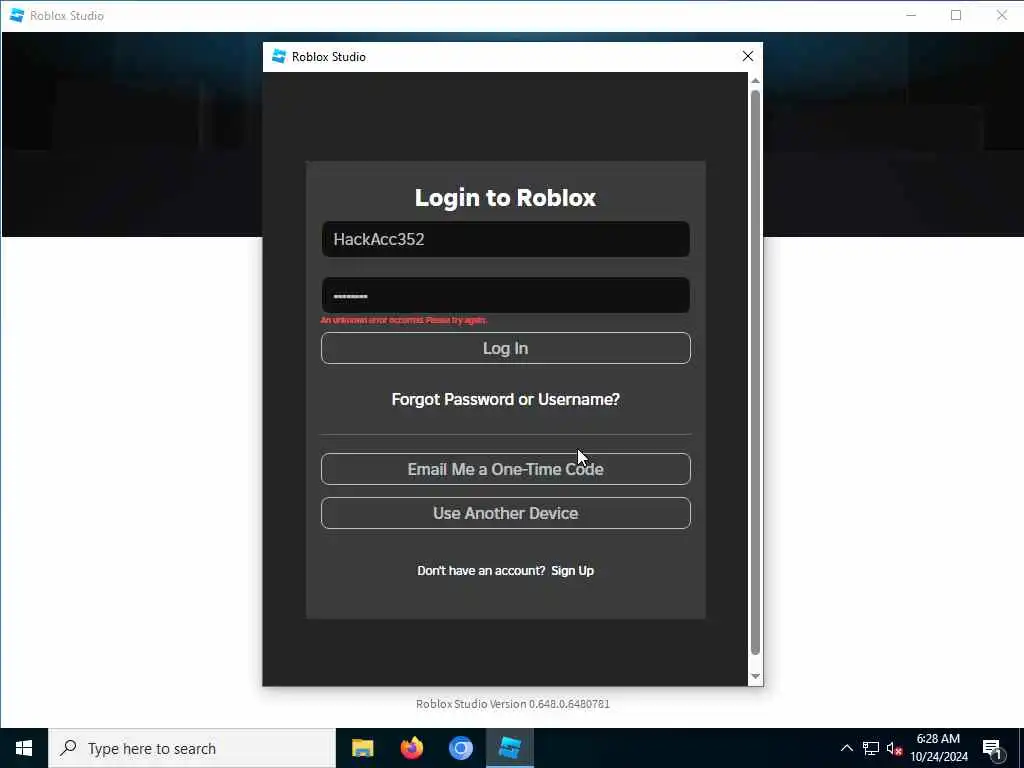
Task: Click the Login to Roblox heading
Action: pyautogui.click(x=505, y=197)
